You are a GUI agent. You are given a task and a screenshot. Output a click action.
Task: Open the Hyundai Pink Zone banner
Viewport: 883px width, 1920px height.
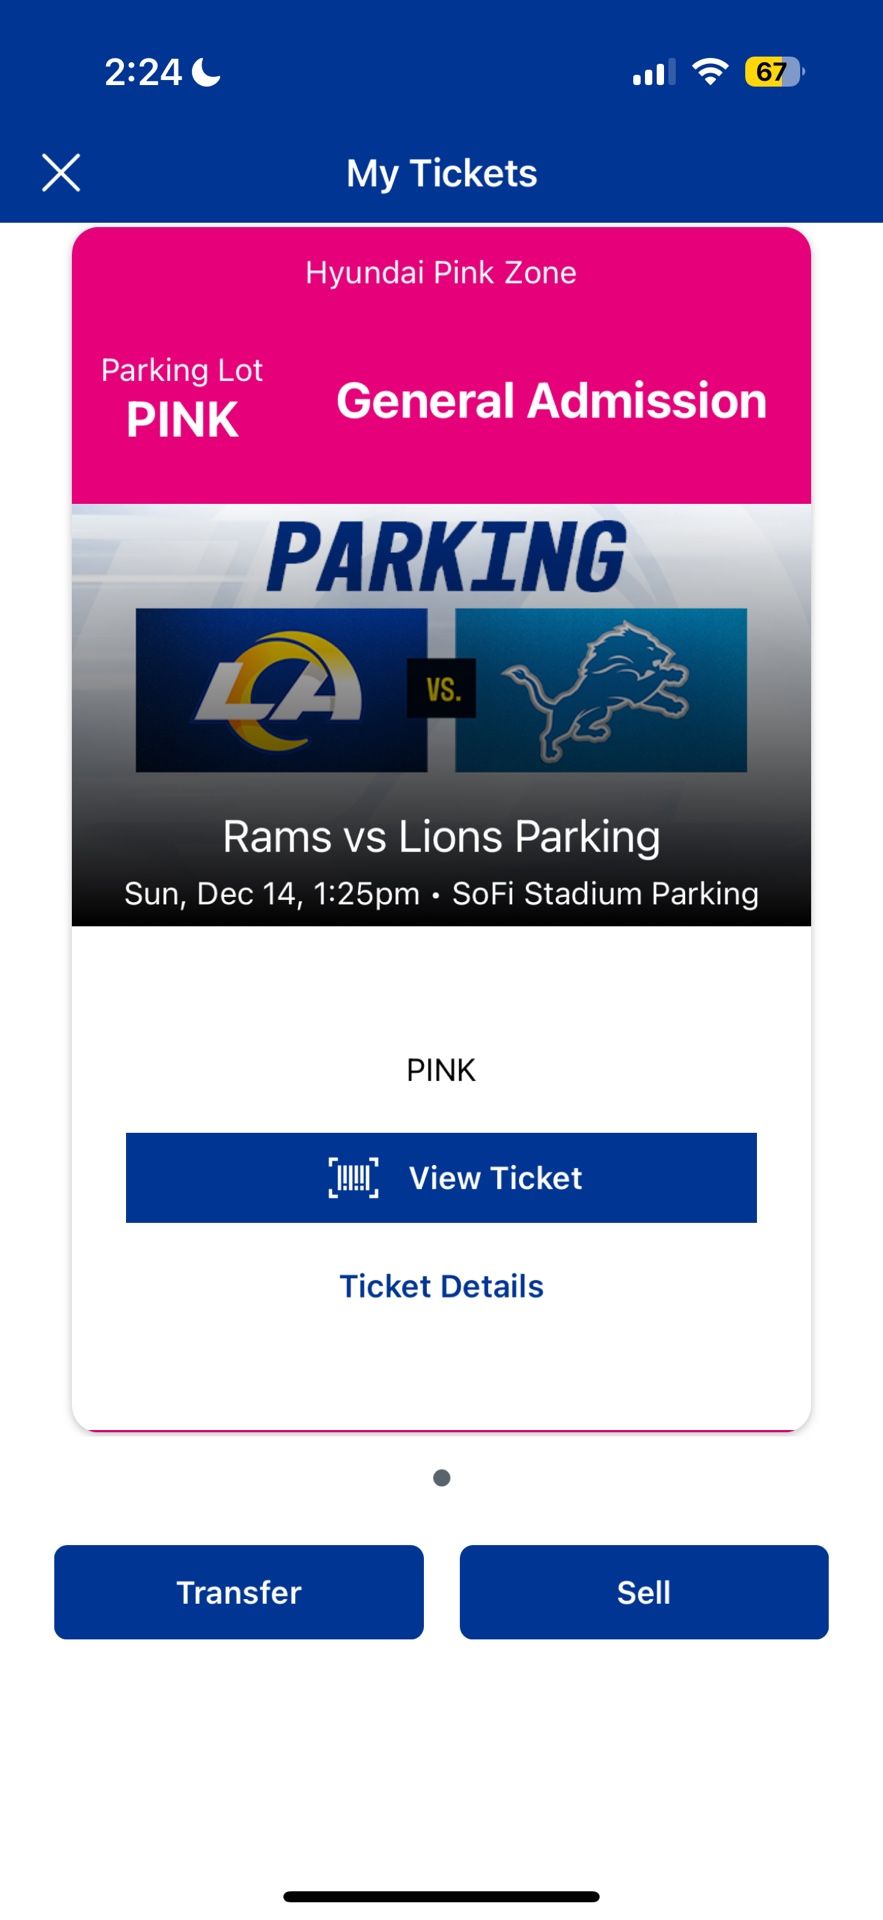(x=441, y=272)
